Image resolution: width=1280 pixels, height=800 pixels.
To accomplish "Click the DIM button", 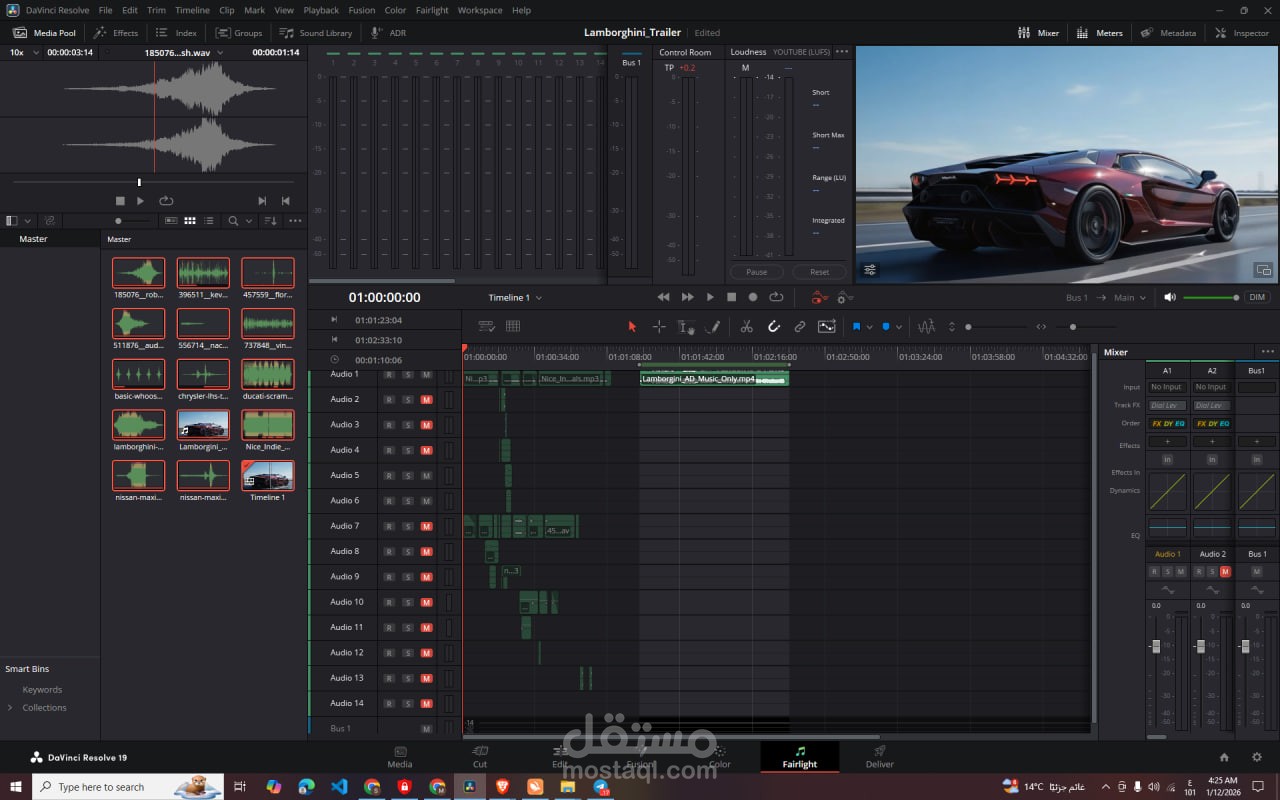I will click(x=1257, y=298).
